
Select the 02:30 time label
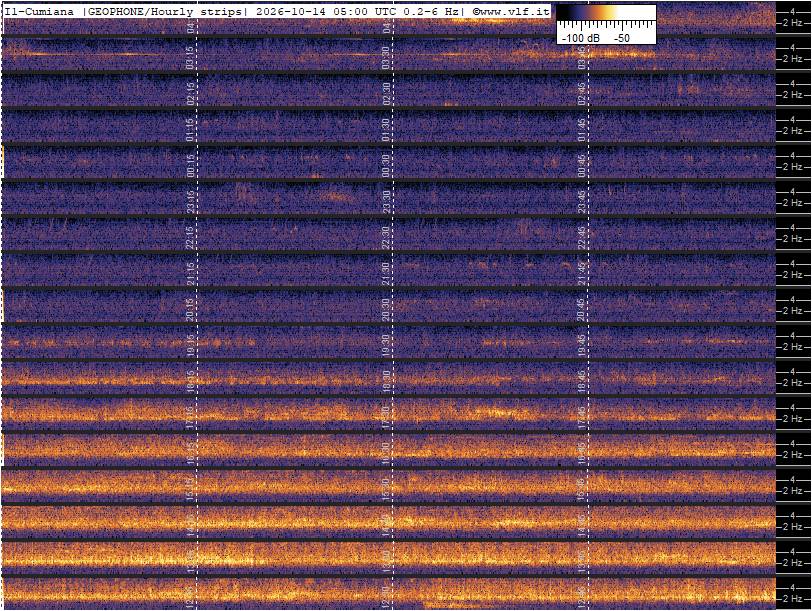pyautogui.click(x=386, y=94)
